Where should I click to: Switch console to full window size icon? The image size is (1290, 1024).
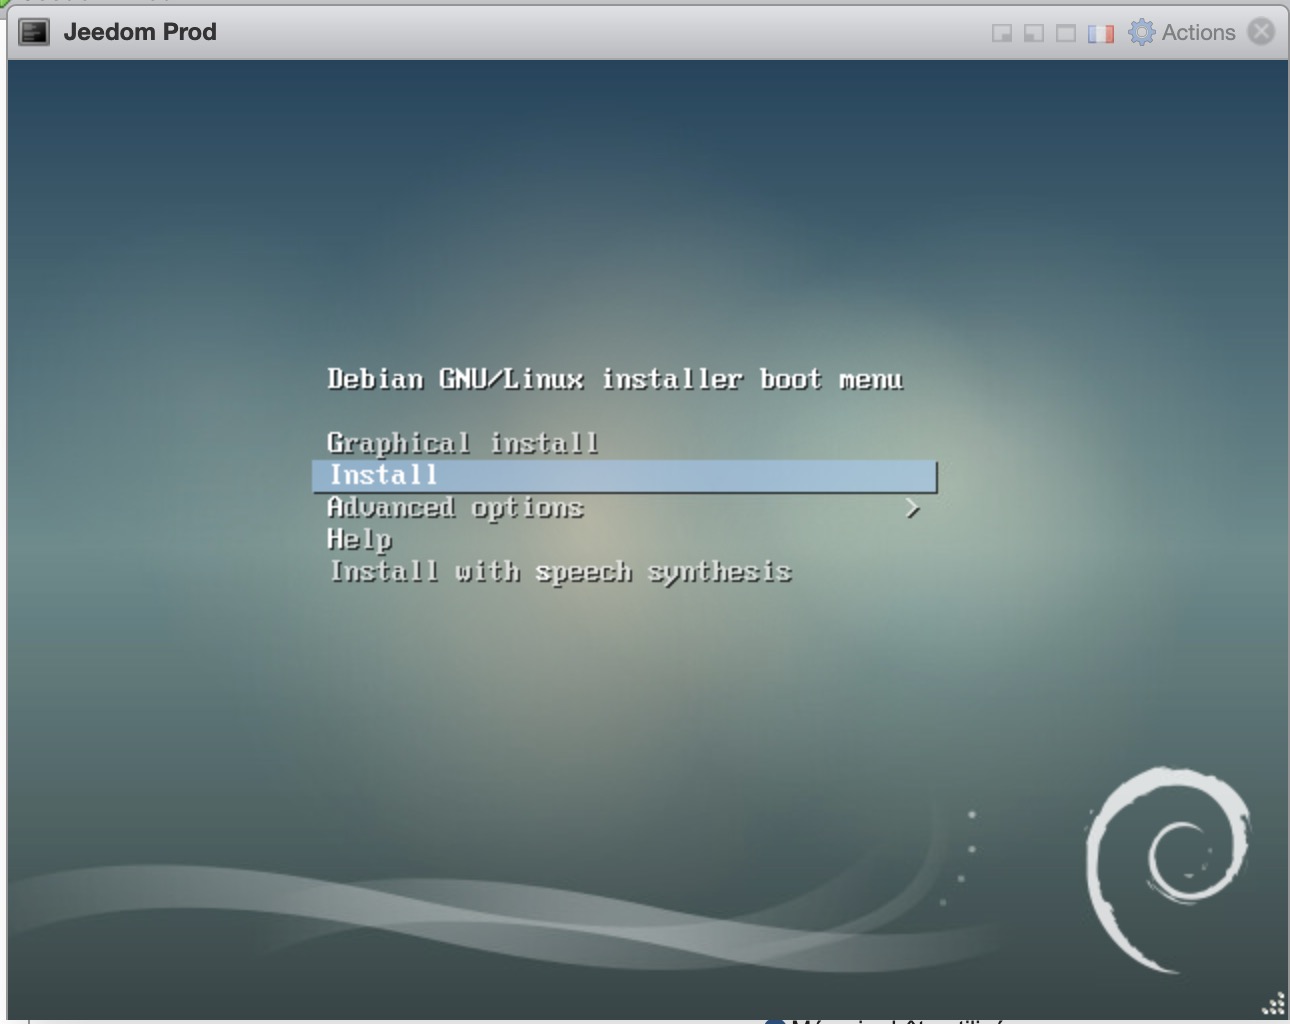coord(1066,33)
